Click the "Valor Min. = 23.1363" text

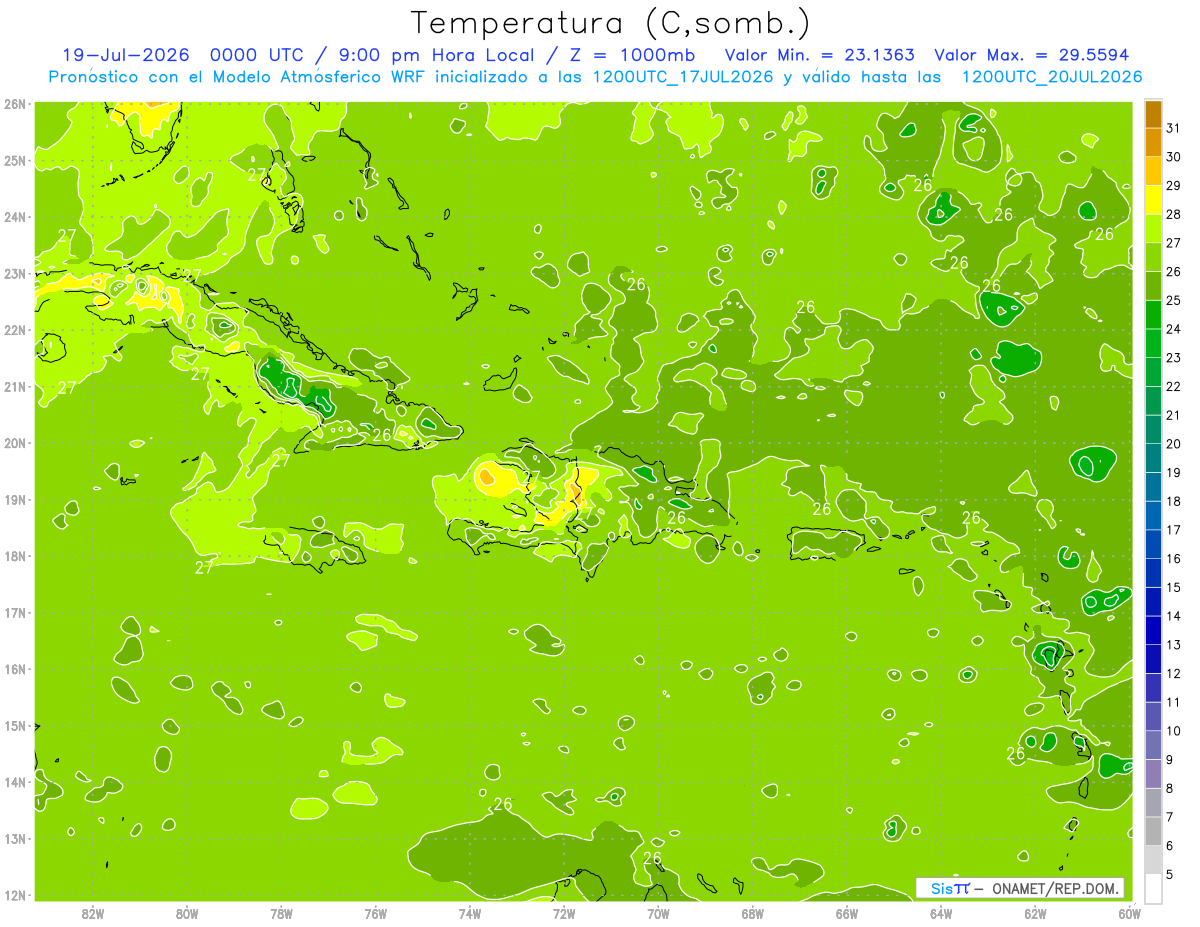click(x=819, y=55)
